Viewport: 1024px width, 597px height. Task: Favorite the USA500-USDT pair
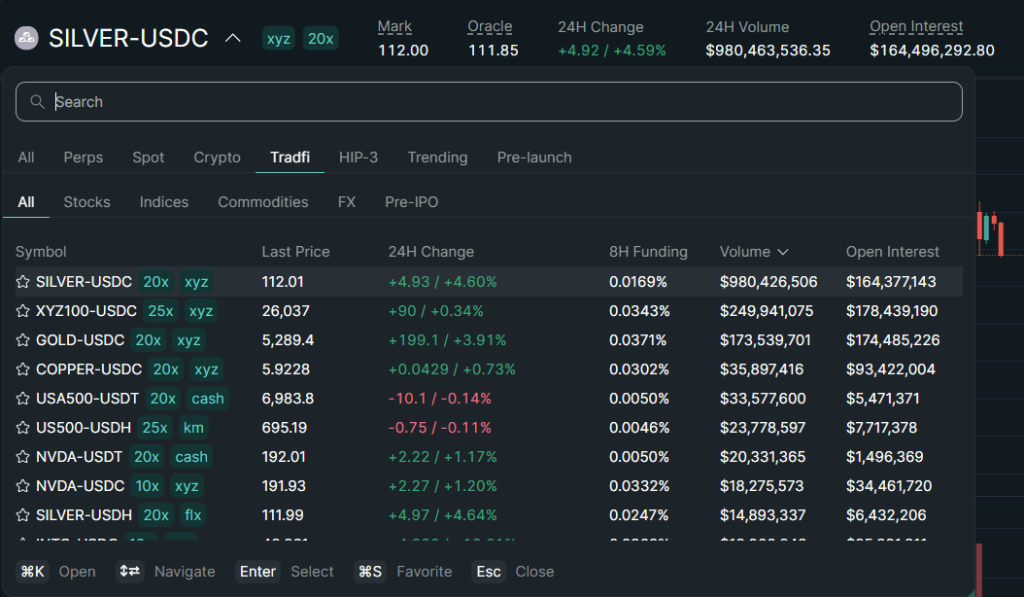tap(22, 398)
